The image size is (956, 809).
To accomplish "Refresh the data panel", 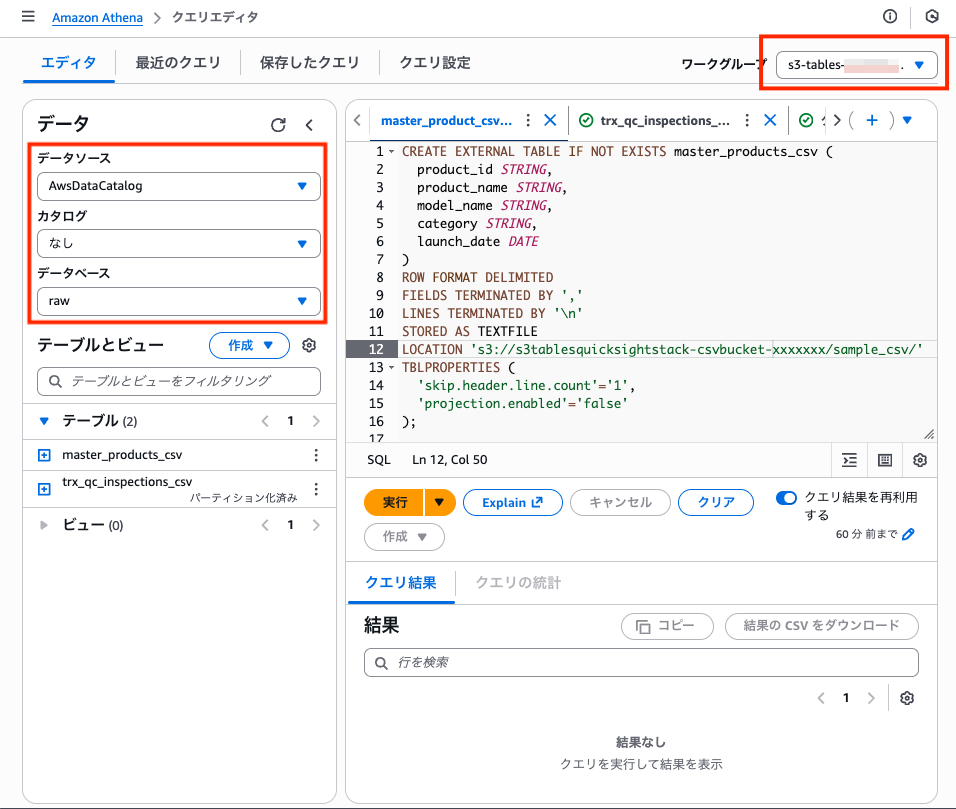I will pyautogui.click(x=279, y=124).
